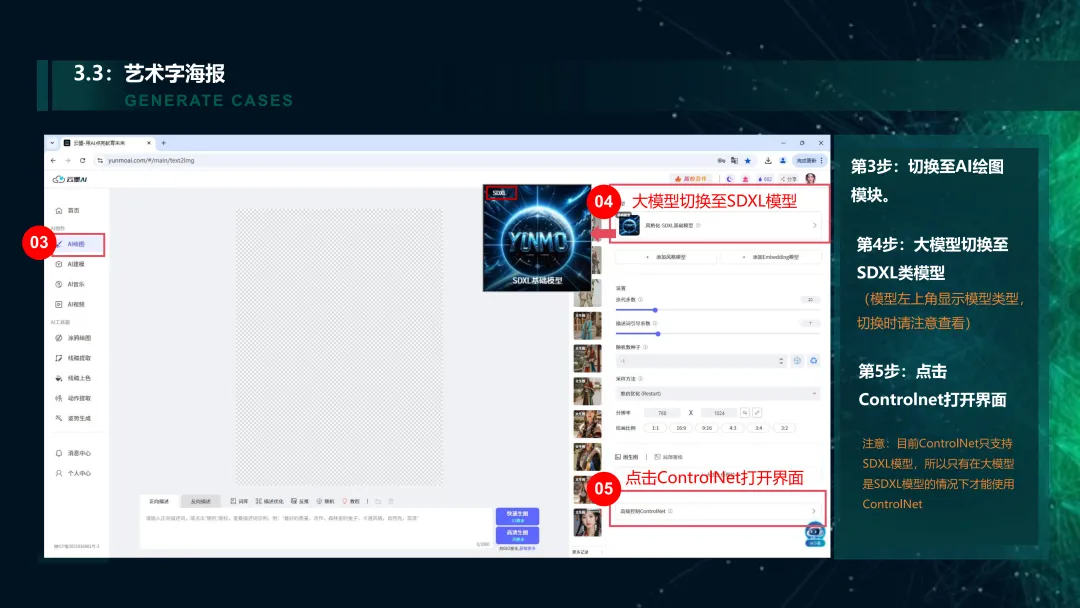1080x608 pixels.
Task: Click the 高清生图 generate button
Action: coord(517,535)
